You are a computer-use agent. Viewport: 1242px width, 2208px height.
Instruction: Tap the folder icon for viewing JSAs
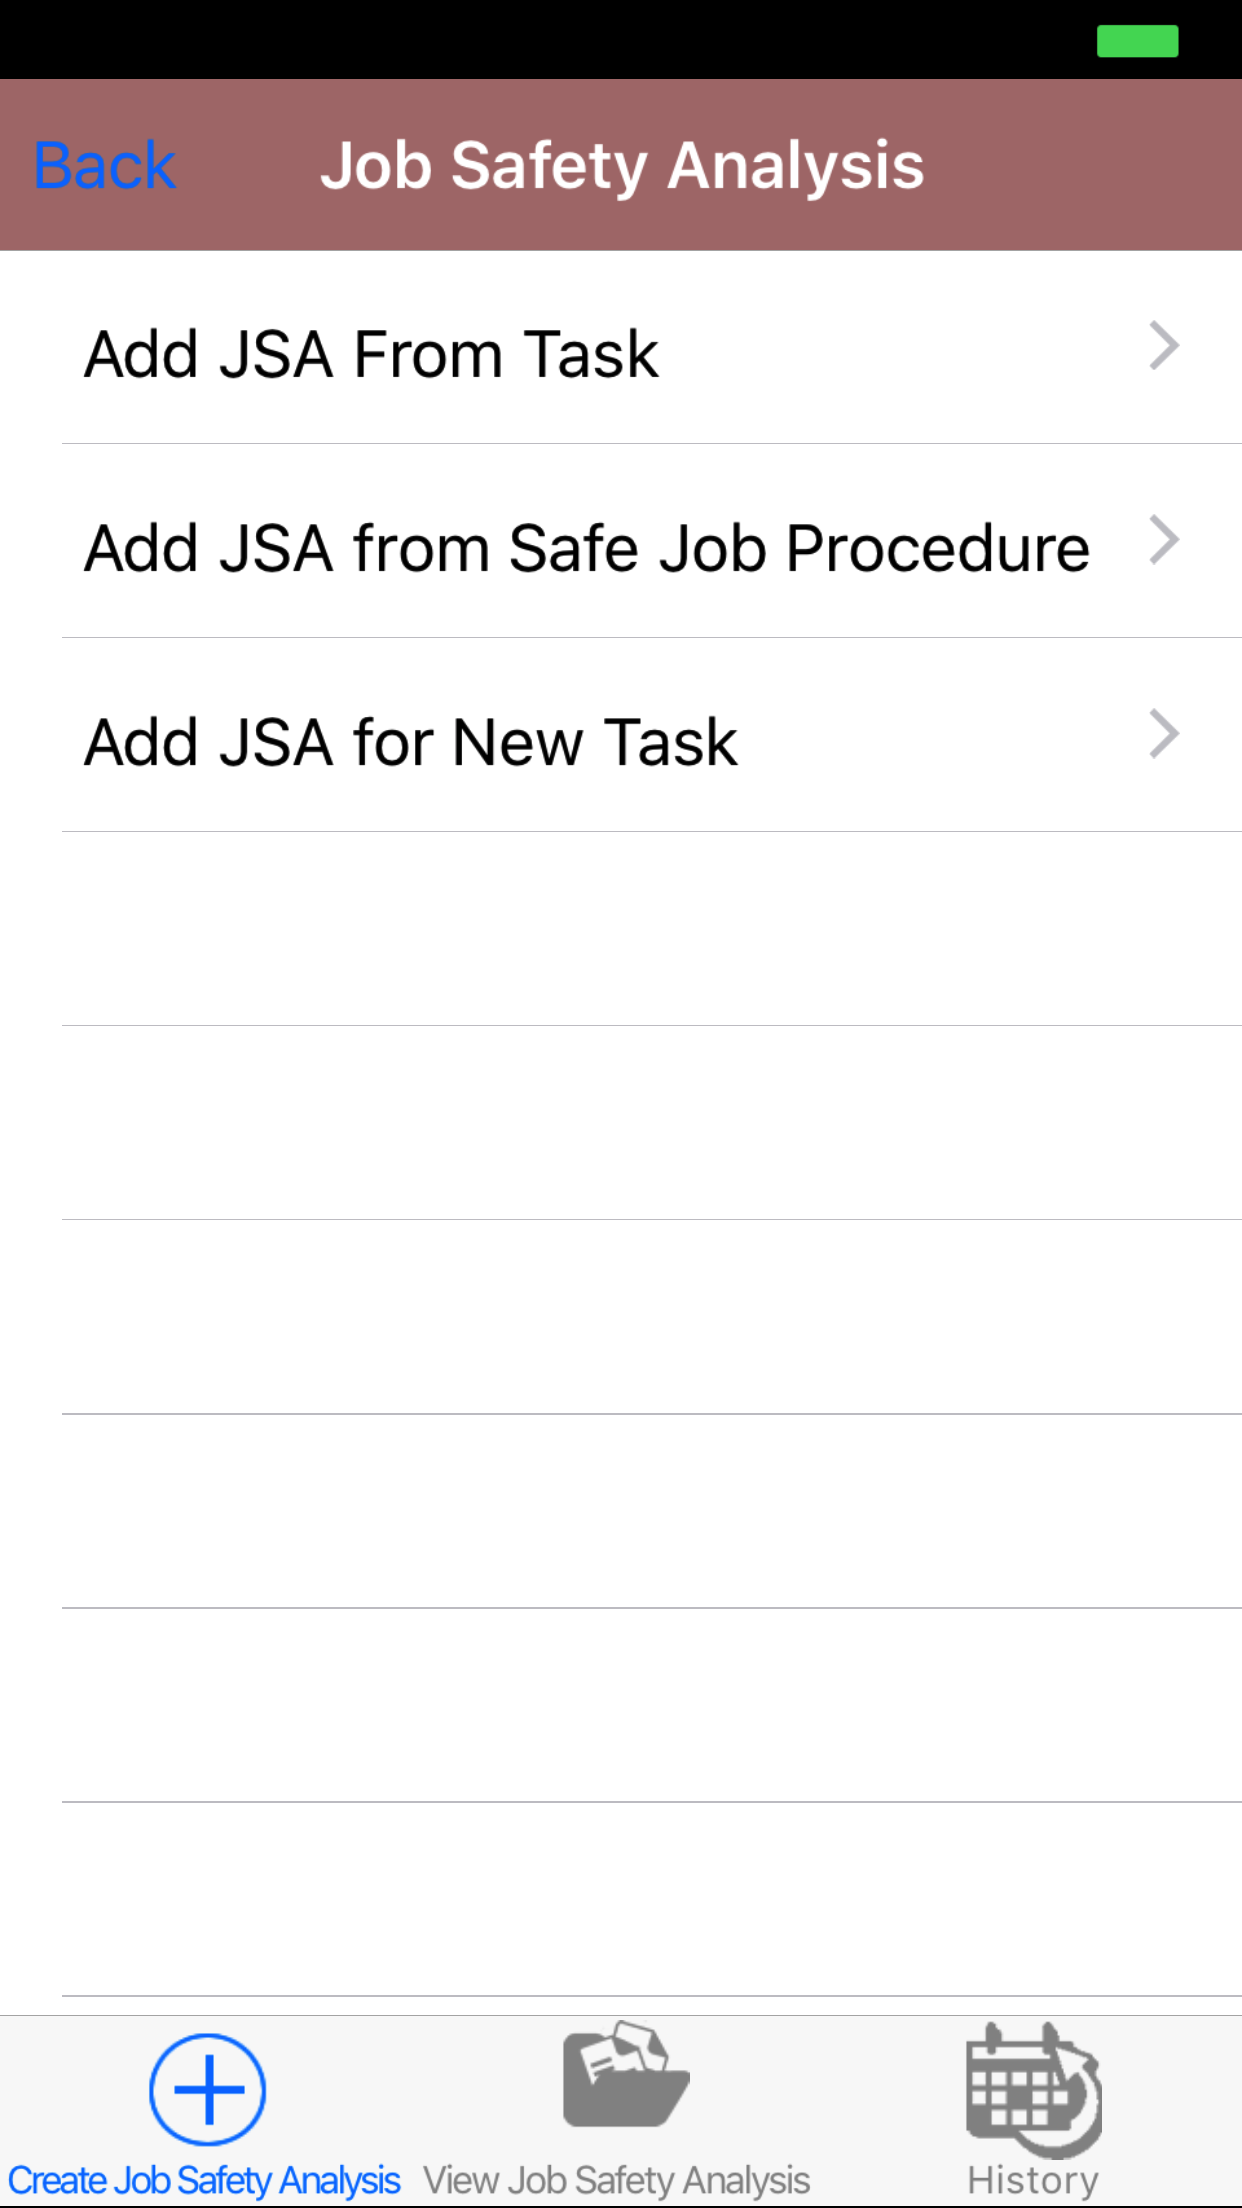[625, 2075]
